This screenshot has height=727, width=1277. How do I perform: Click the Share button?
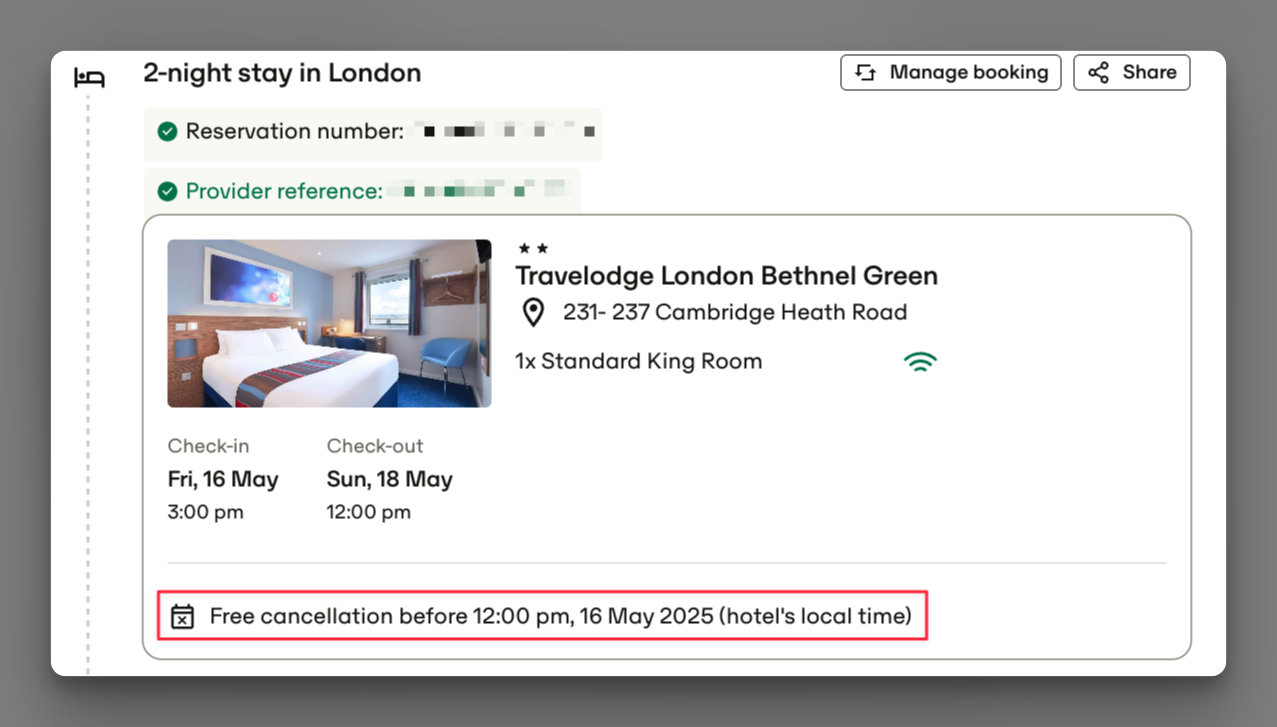pos(1132,73)
